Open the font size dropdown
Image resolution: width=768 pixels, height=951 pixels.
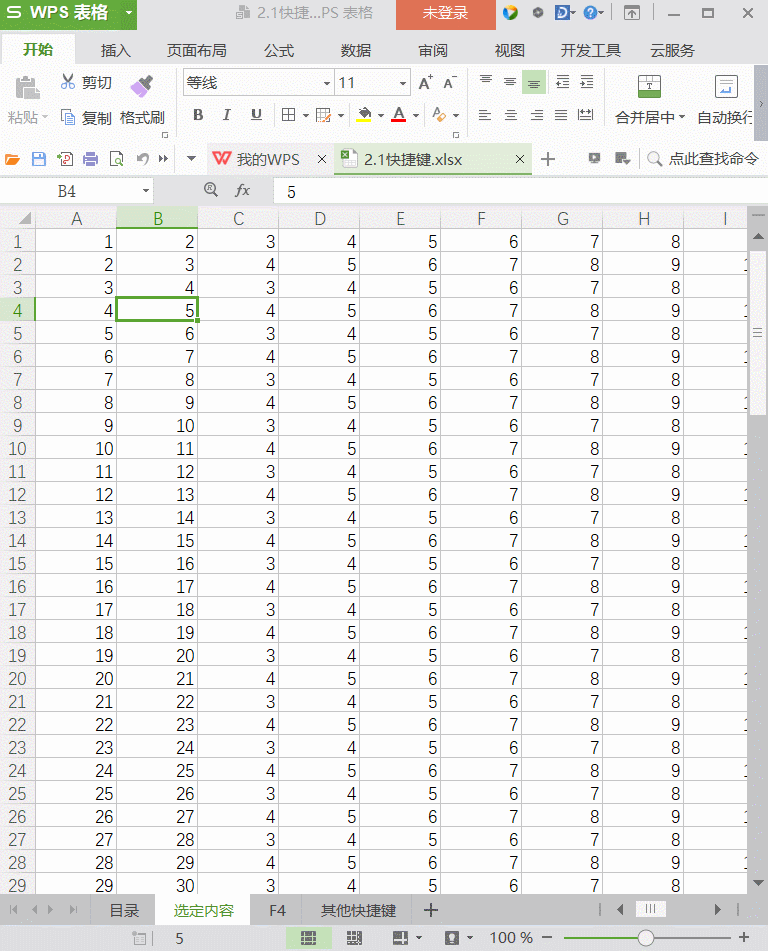click(403, 84)
